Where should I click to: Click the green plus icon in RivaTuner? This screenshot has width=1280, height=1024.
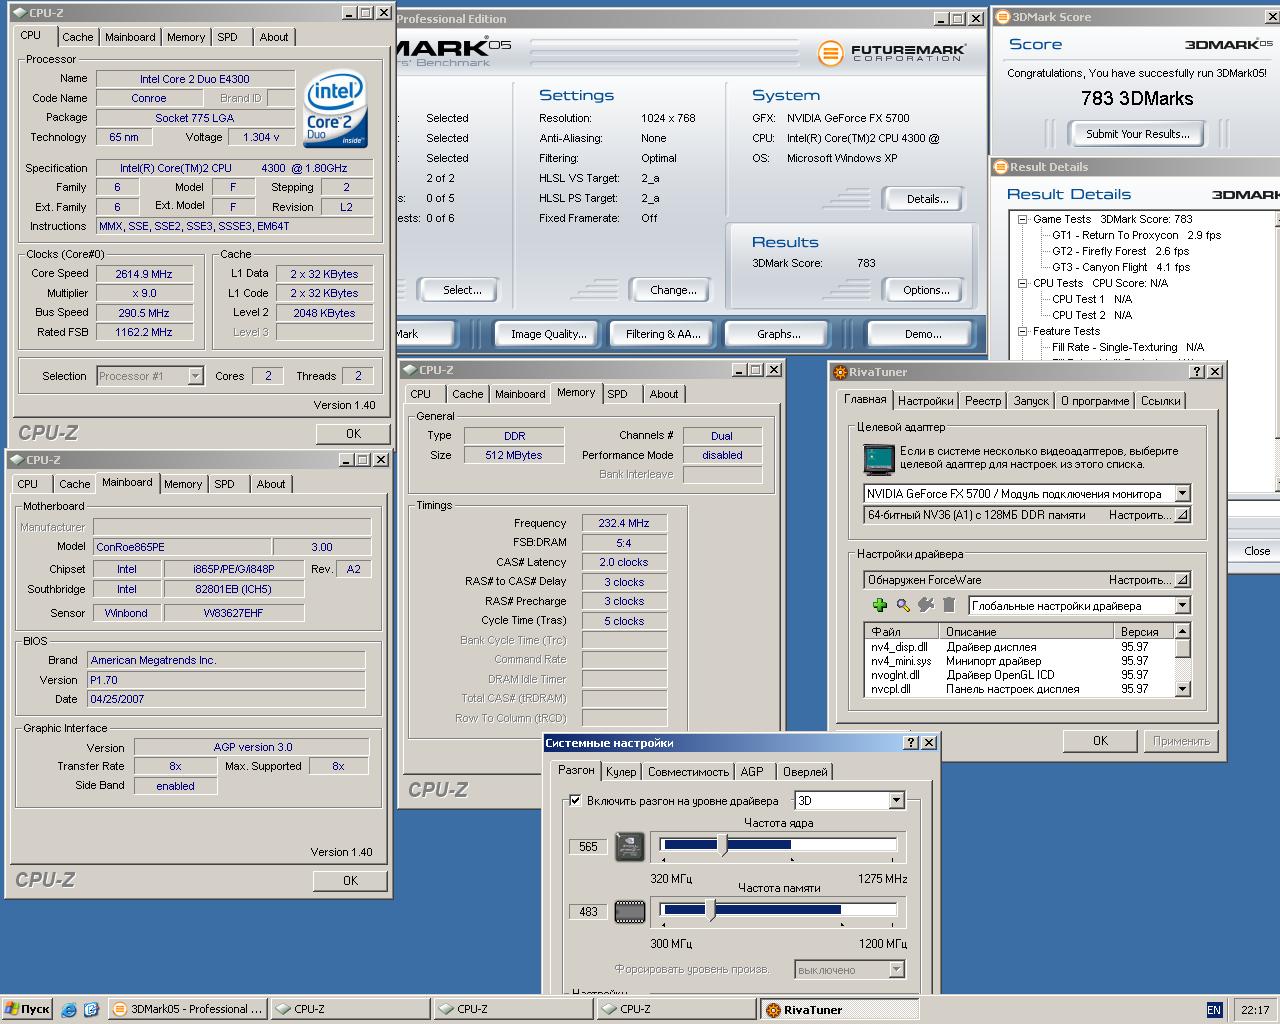point(880,605)
